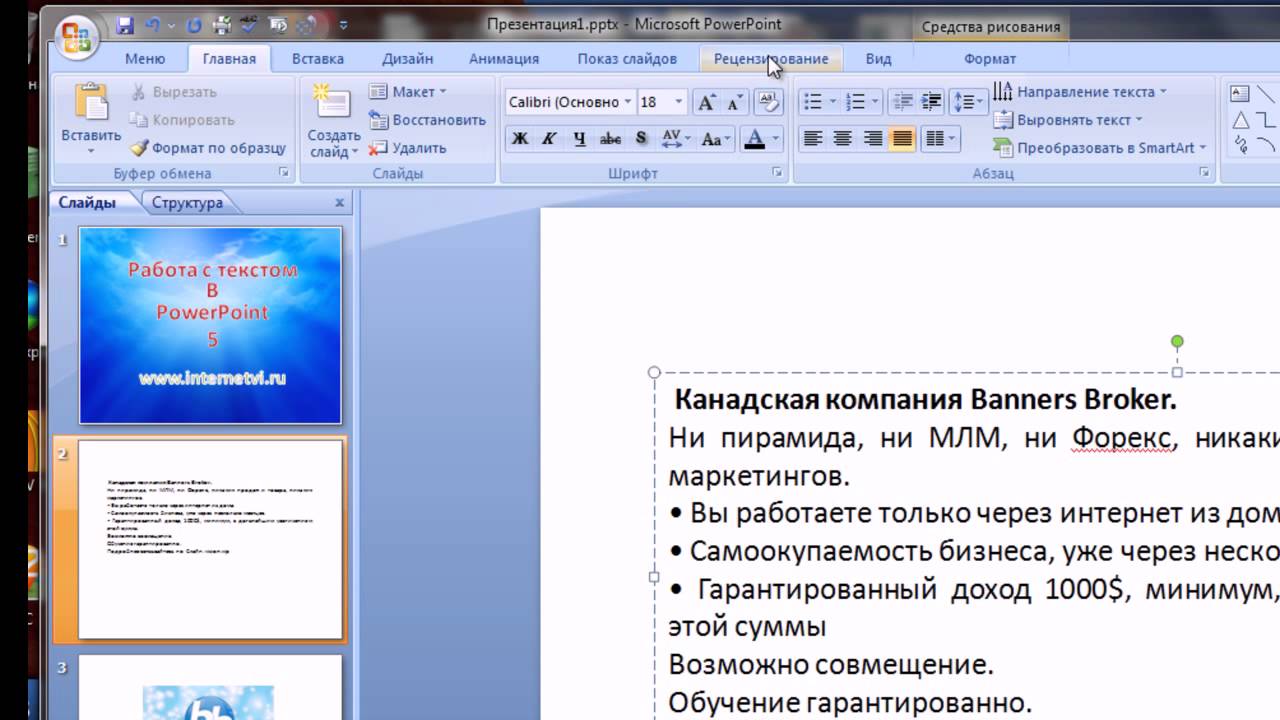
Task: Toggle text shadow S button
Action: 641,139
